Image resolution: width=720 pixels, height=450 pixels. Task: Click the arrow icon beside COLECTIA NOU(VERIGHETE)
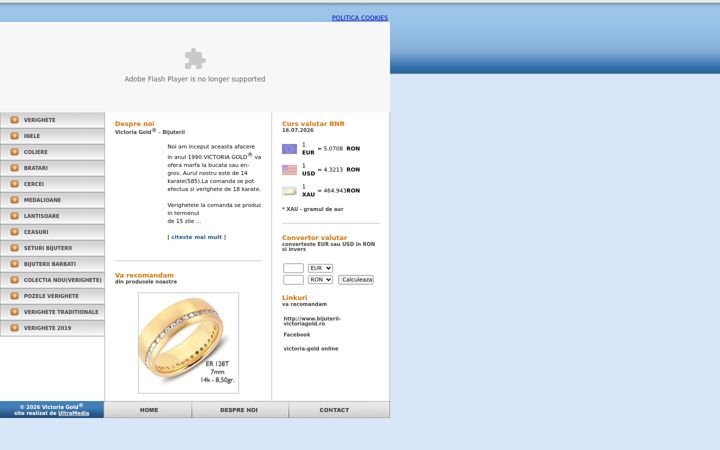click(14, 280)
